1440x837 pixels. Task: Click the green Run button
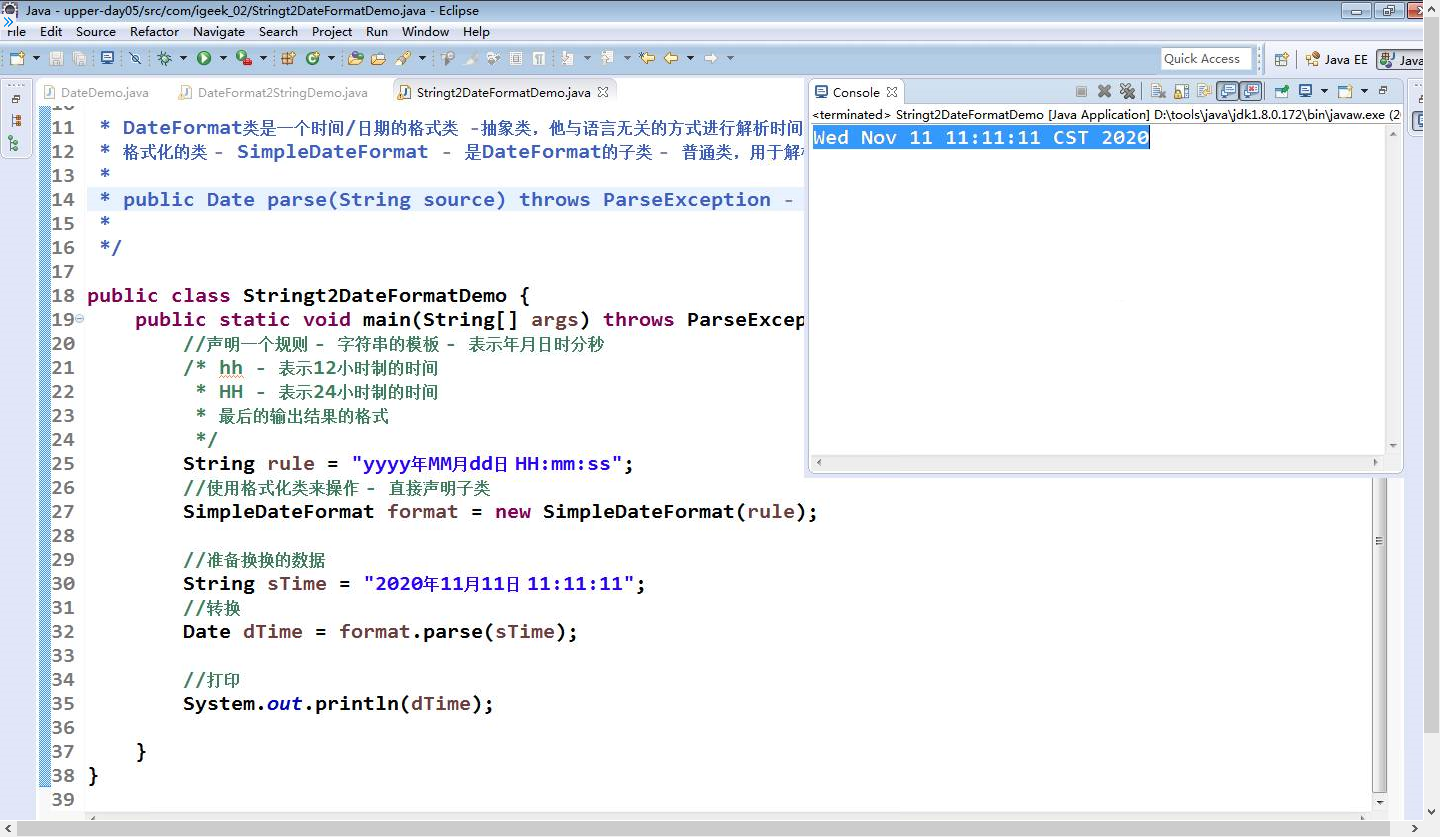click(x=204, y=58)
